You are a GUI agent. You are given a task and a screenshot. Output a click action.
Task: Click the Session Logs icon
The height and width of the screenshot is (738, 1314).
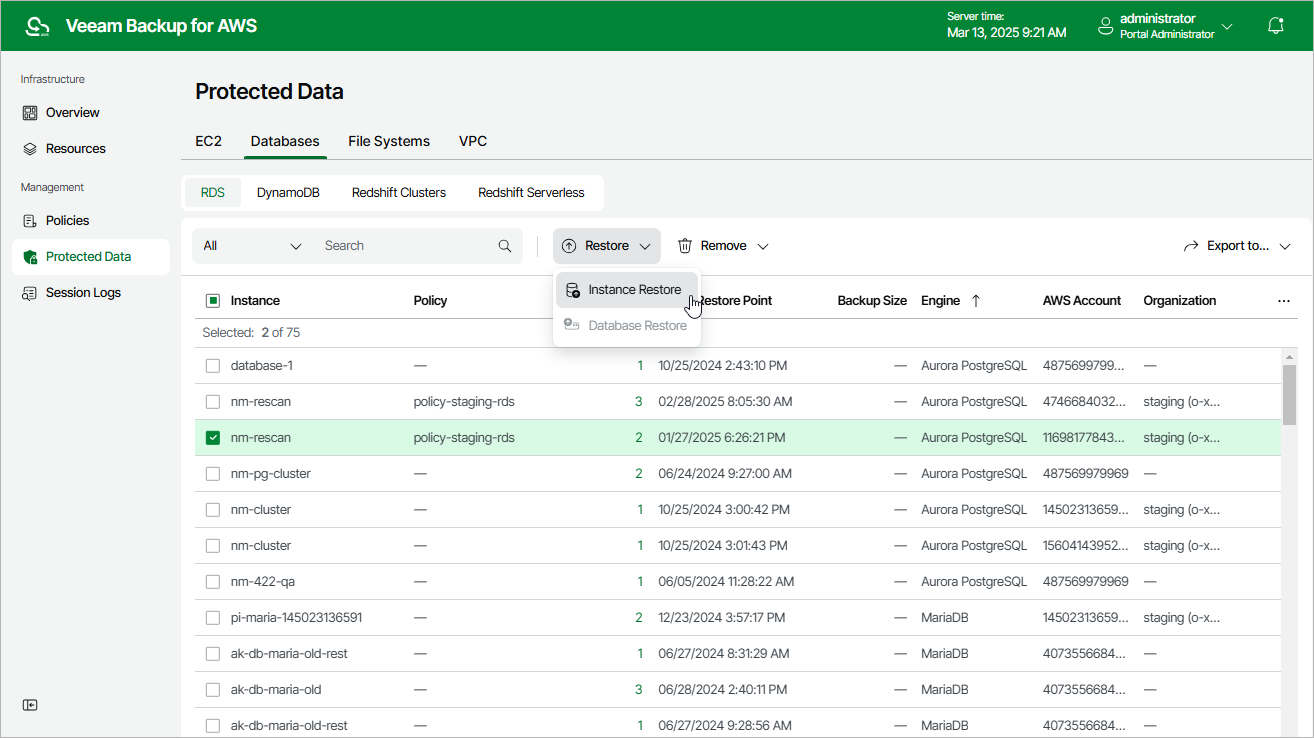pyautogui.click(x=30, y=293)
